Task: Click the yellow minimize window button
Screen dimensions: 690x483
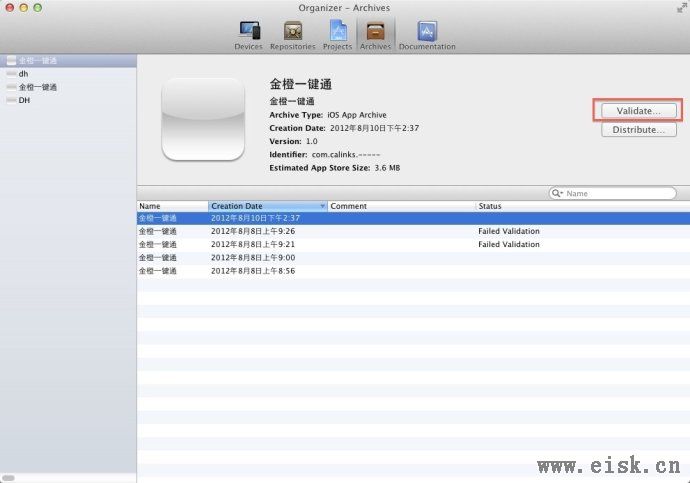Action: [24, 7]
